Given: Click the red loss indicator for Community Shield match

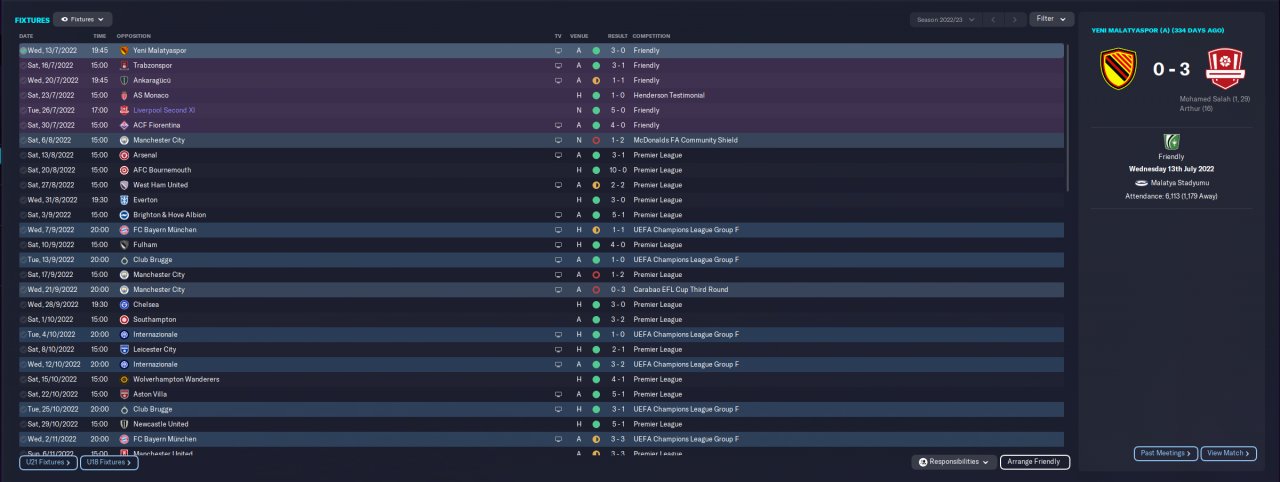Looking at the screenshot, I should [x=596, y=140].
